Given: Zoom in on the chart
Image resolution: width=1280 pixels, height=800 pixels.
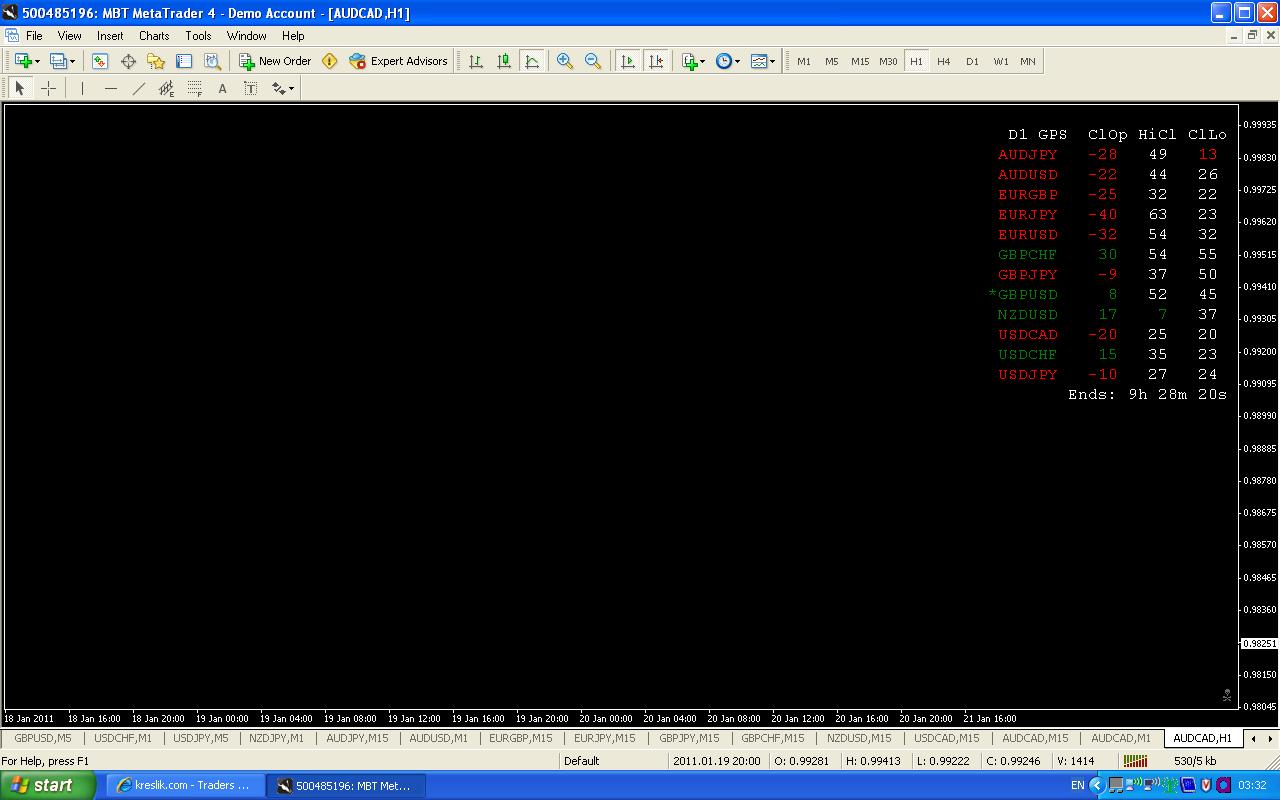Looking at the screenshot, I should click(x=565, y=61).
